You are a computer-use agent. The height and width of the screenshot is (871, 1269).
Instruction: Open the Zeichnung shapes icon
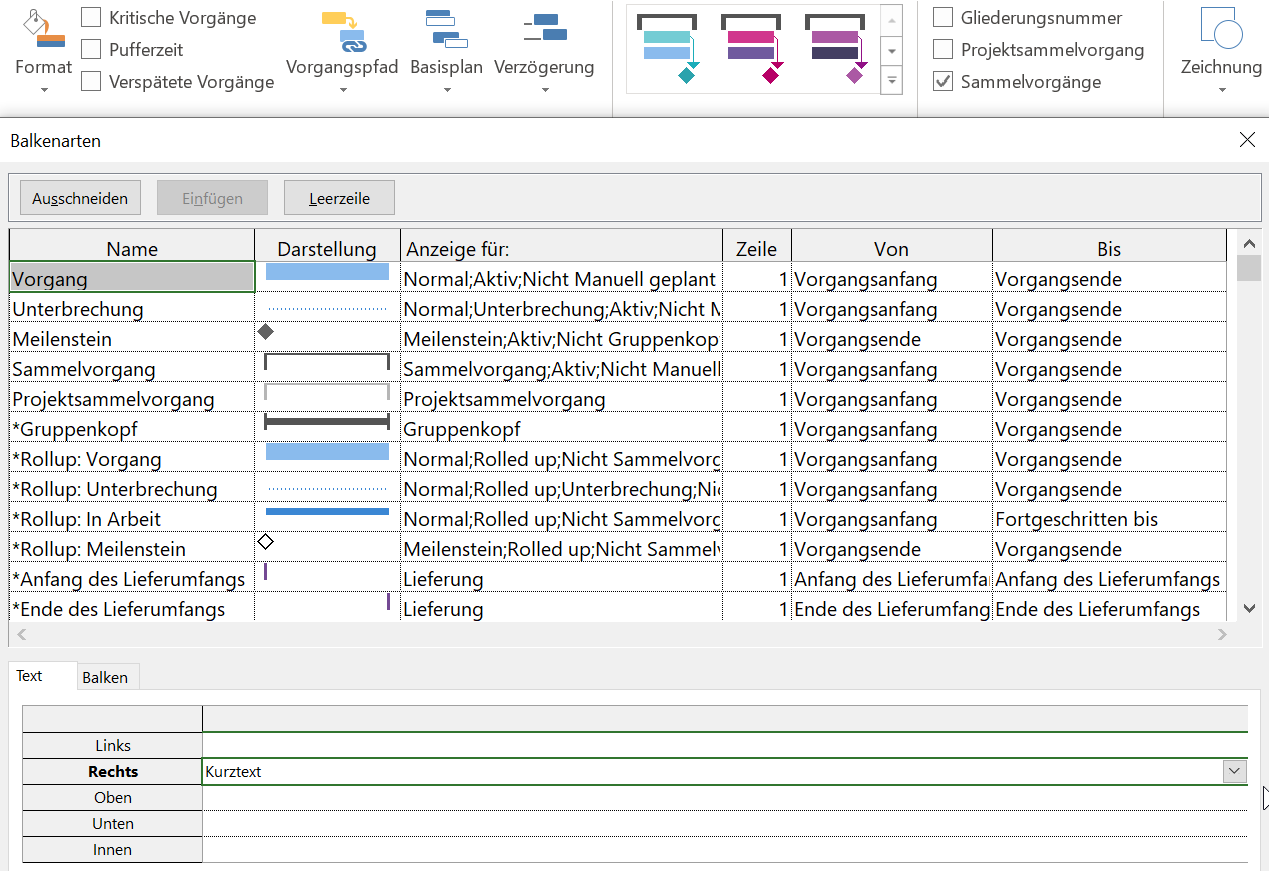click(1220, 28)
